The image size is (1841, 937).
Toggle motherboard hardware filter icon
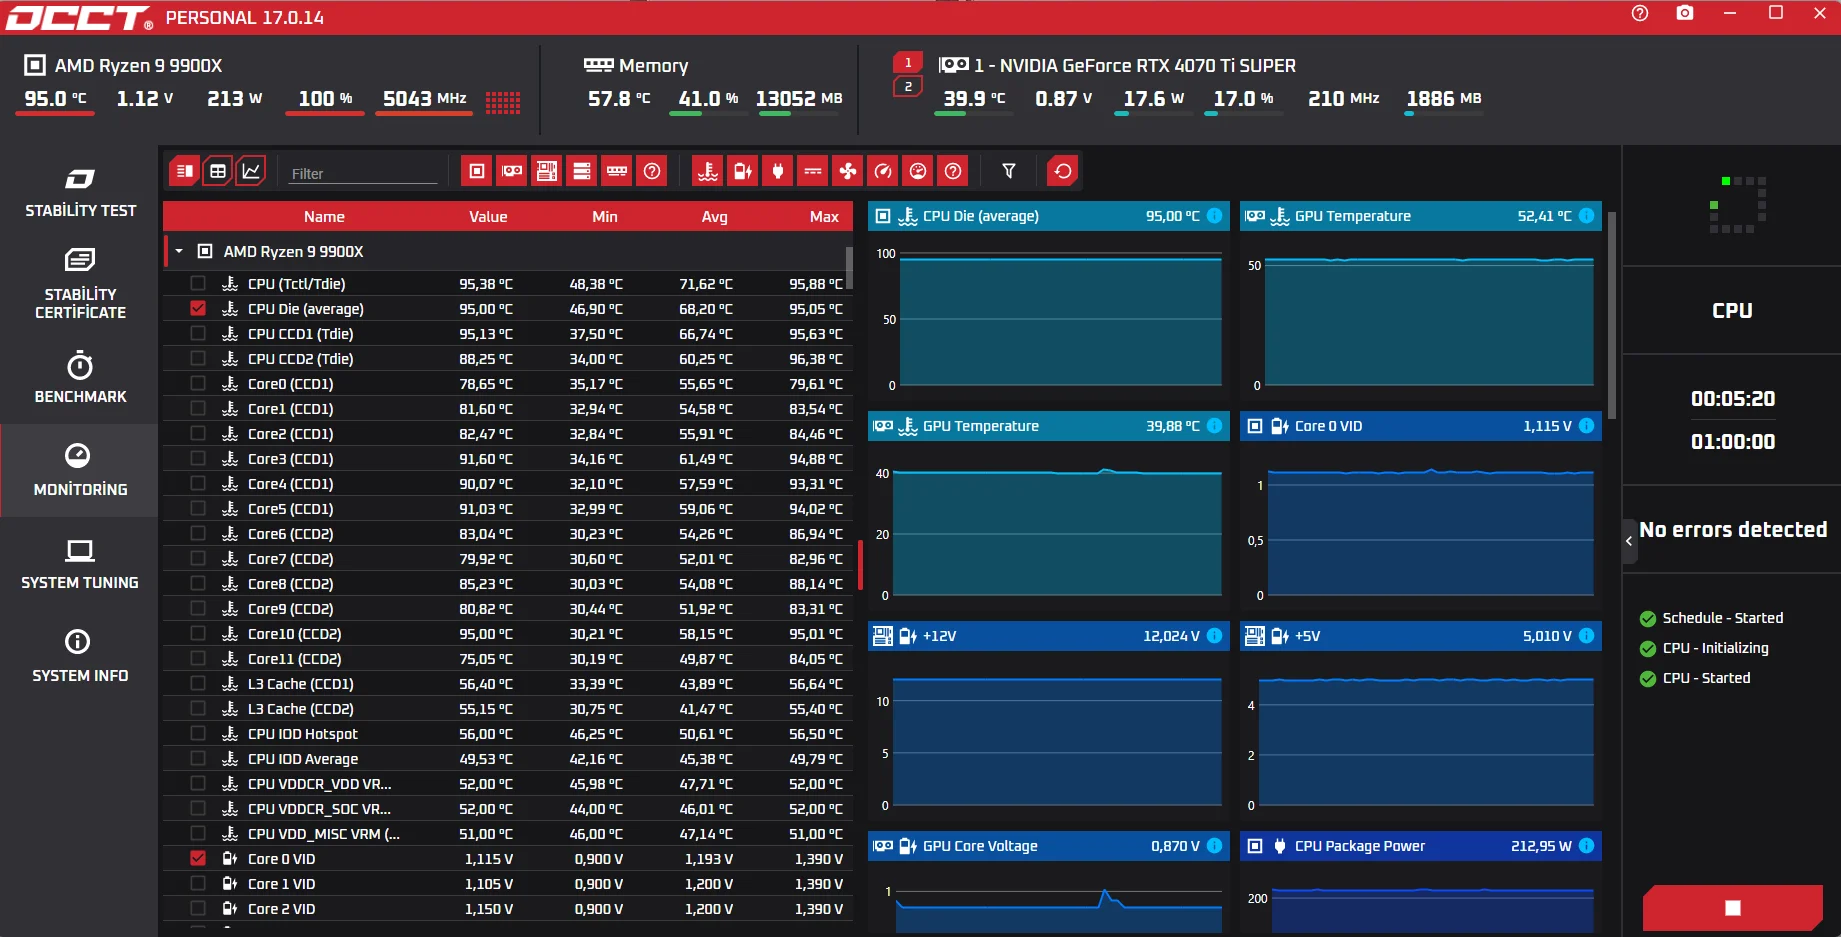[547, 171]
